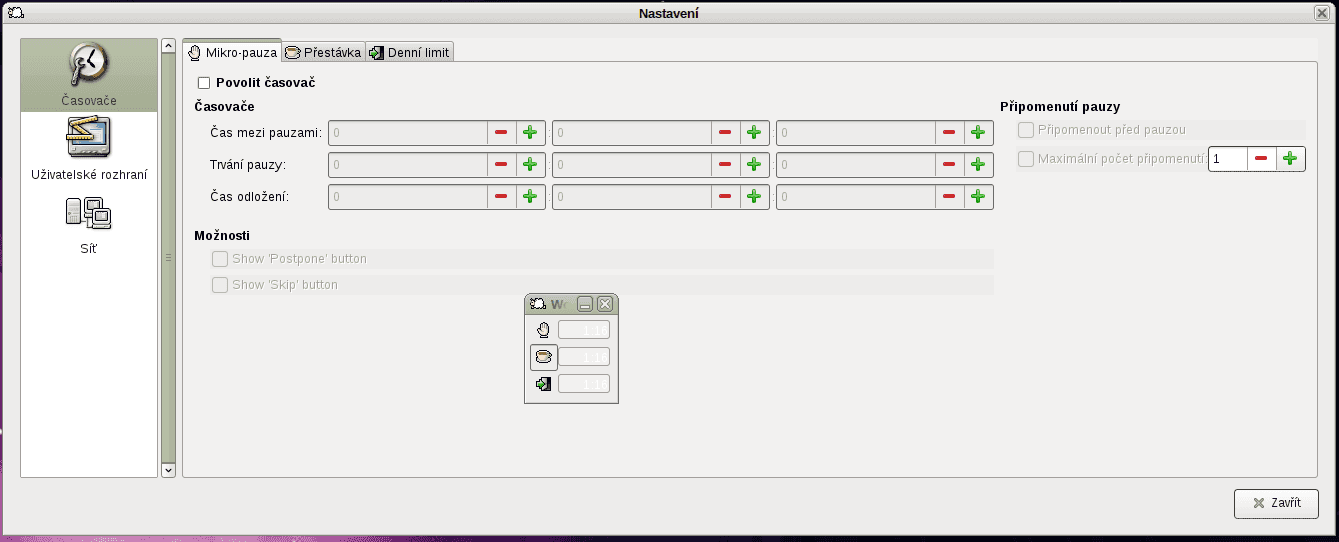
Task: Toggle Maximální počet připomenutí checkbox
Action: click(1025, 158)
